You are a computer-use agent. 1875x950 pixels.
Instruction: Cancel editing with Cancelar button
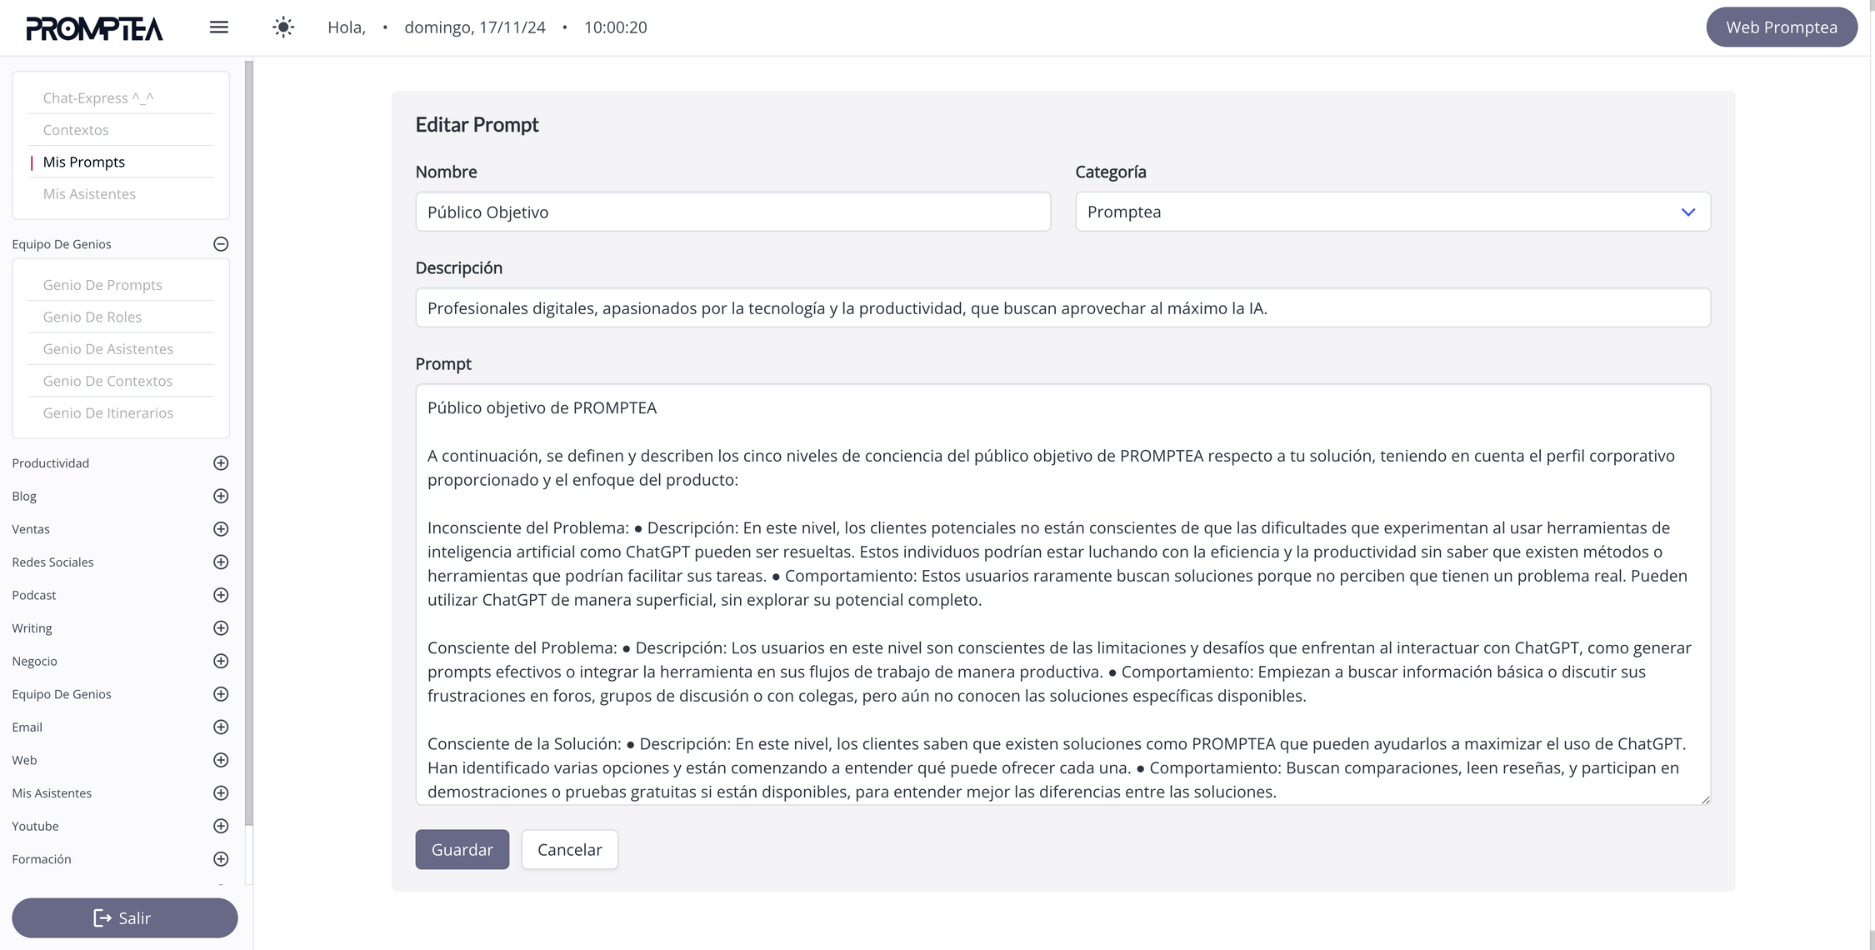(569, 849)
